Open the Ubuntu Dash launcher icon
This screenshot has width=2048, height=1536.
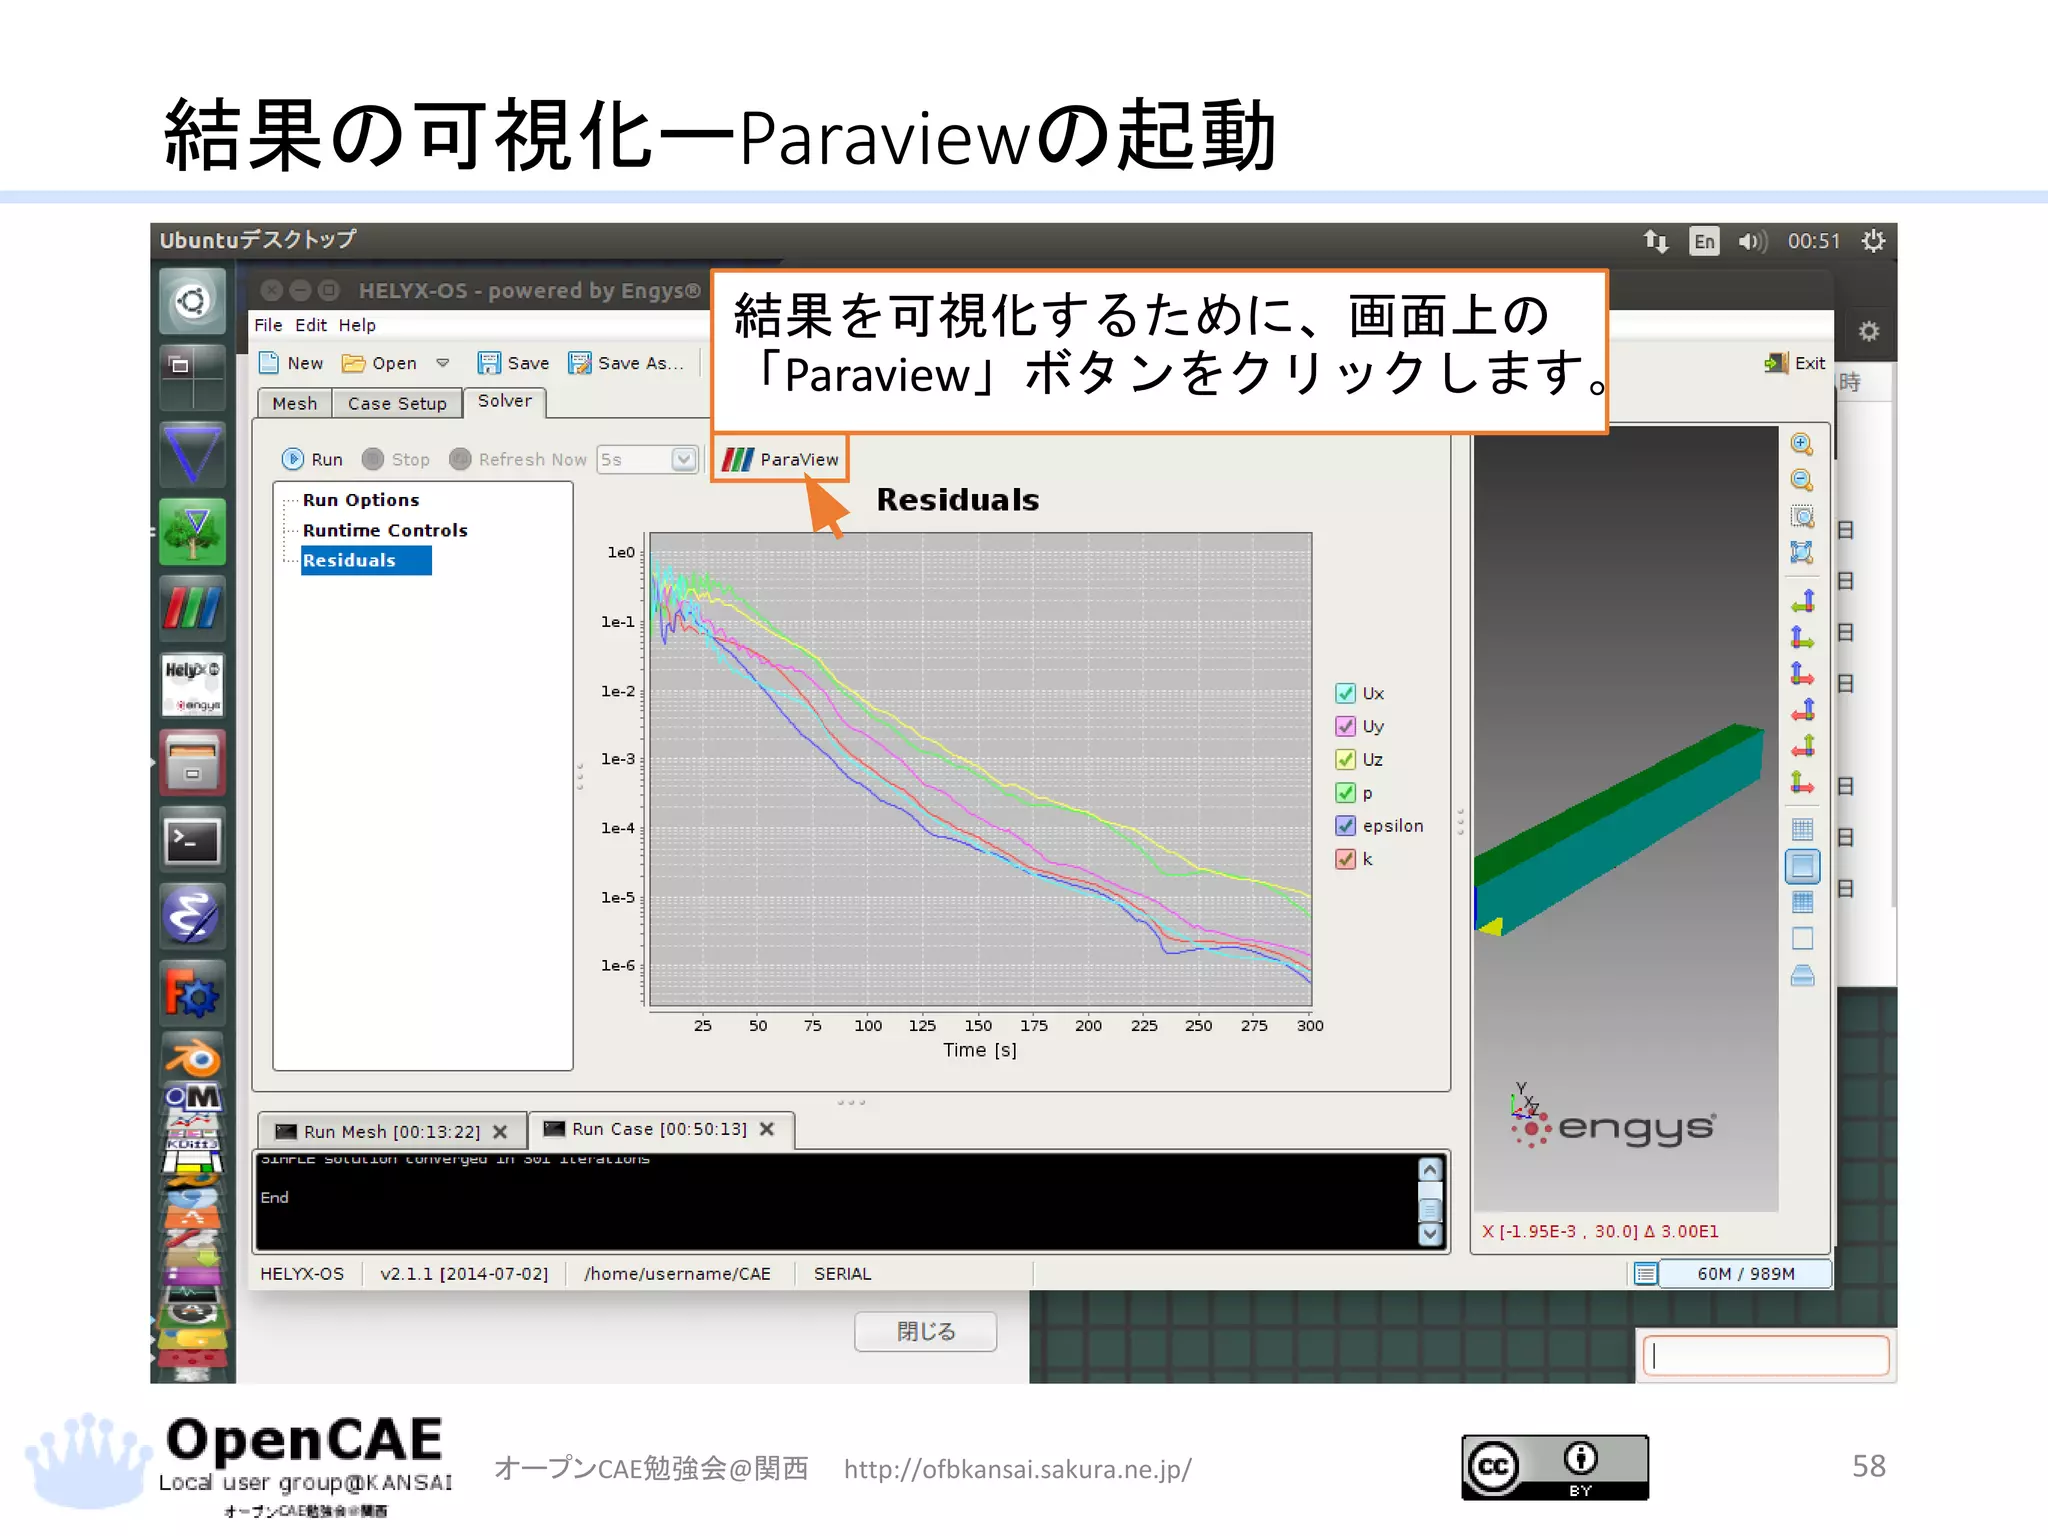[192, 301]
